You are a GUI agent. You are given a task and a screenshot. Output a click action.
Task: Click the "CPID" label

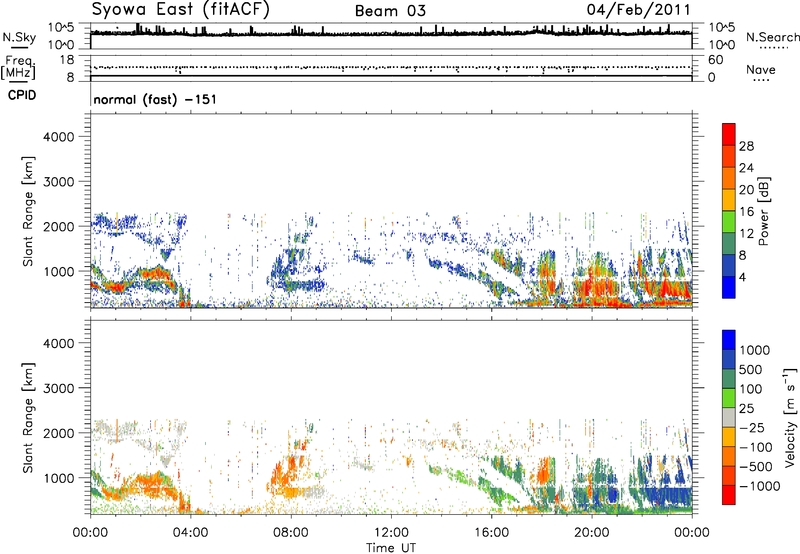click(22, 95)
